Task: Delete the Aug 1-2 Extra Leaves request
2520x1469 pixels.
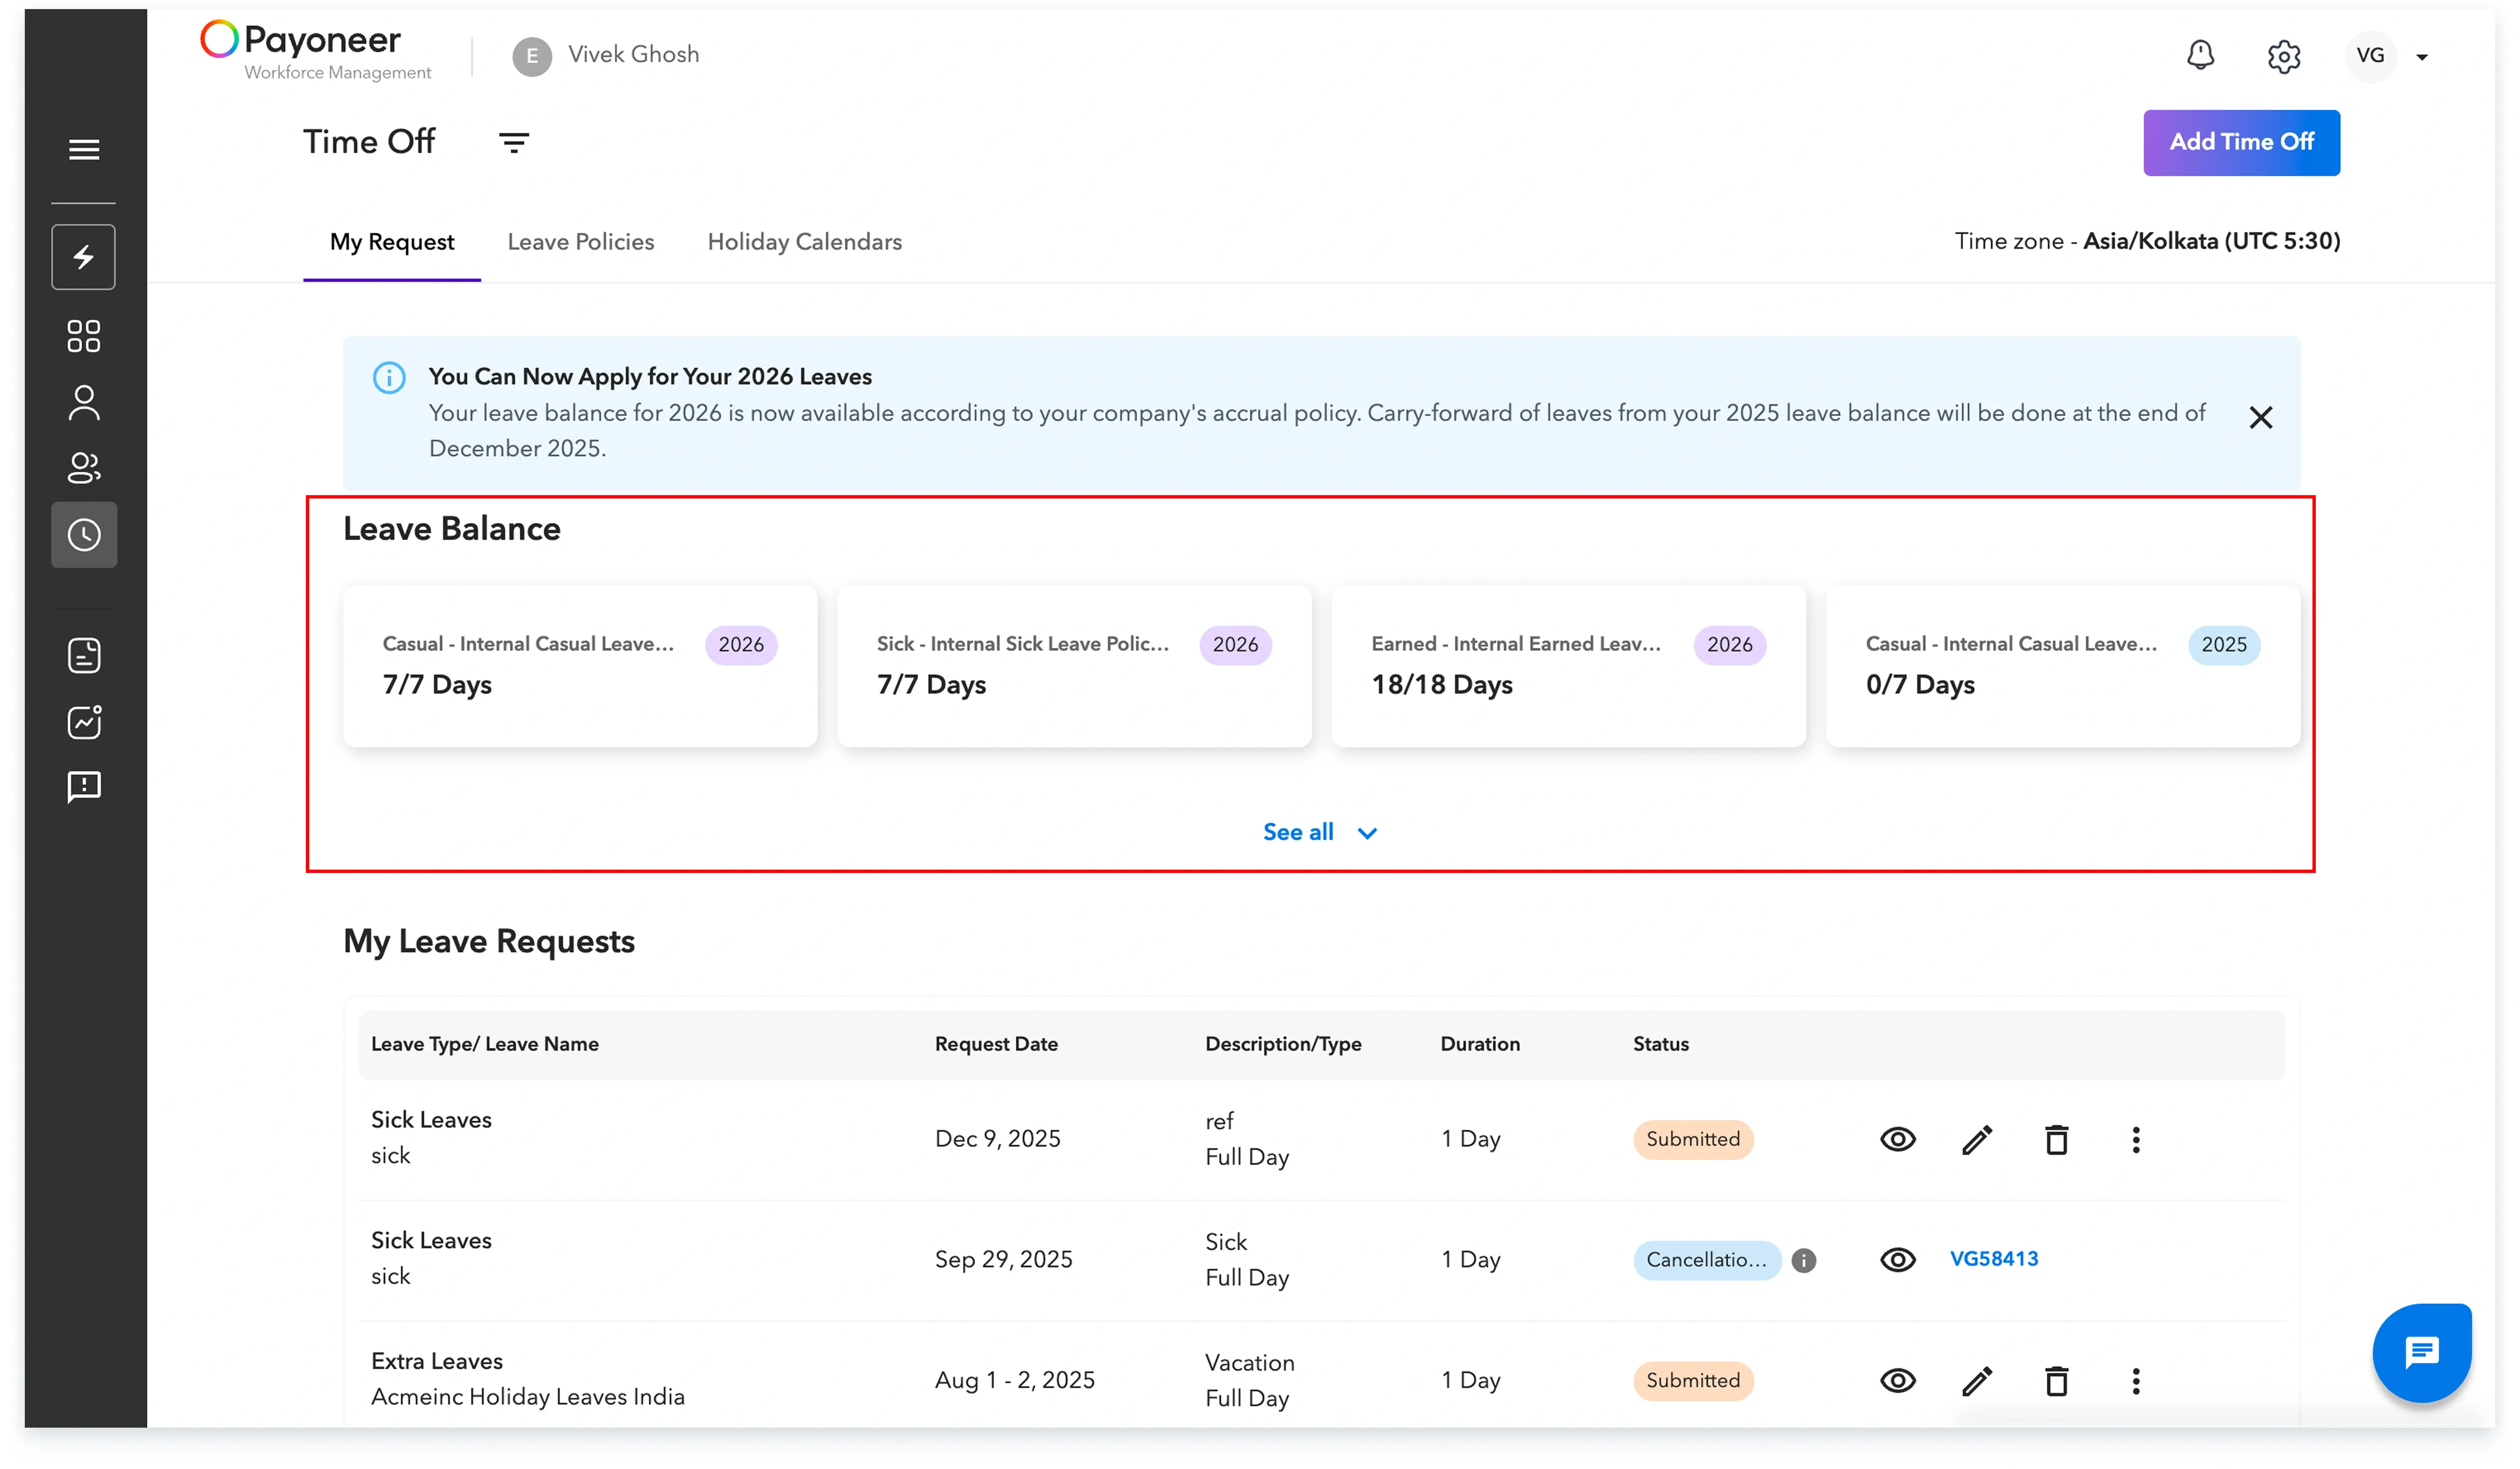Action: (x=2056, y=1381)
